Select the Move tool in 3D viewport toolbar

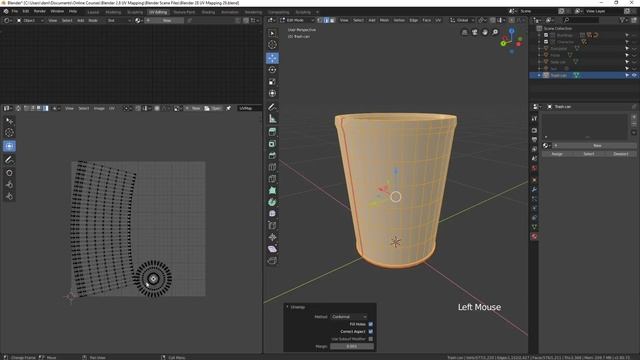pyautogui.click(x=272, y=58)
